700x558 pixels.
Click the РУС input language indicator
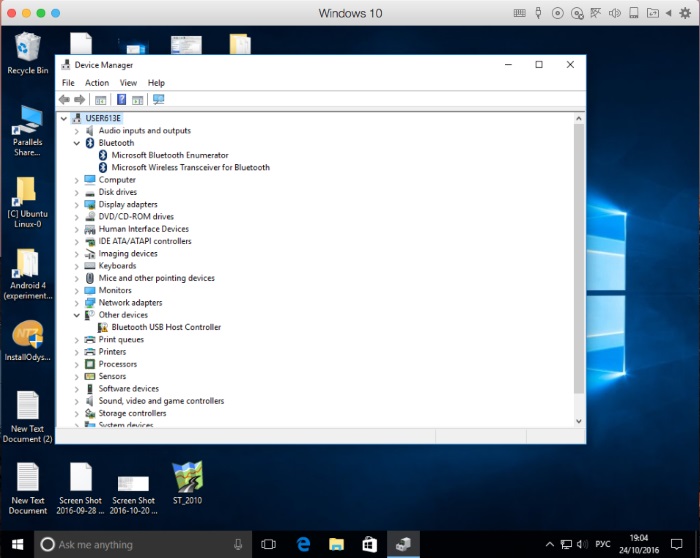pos(603,545)
